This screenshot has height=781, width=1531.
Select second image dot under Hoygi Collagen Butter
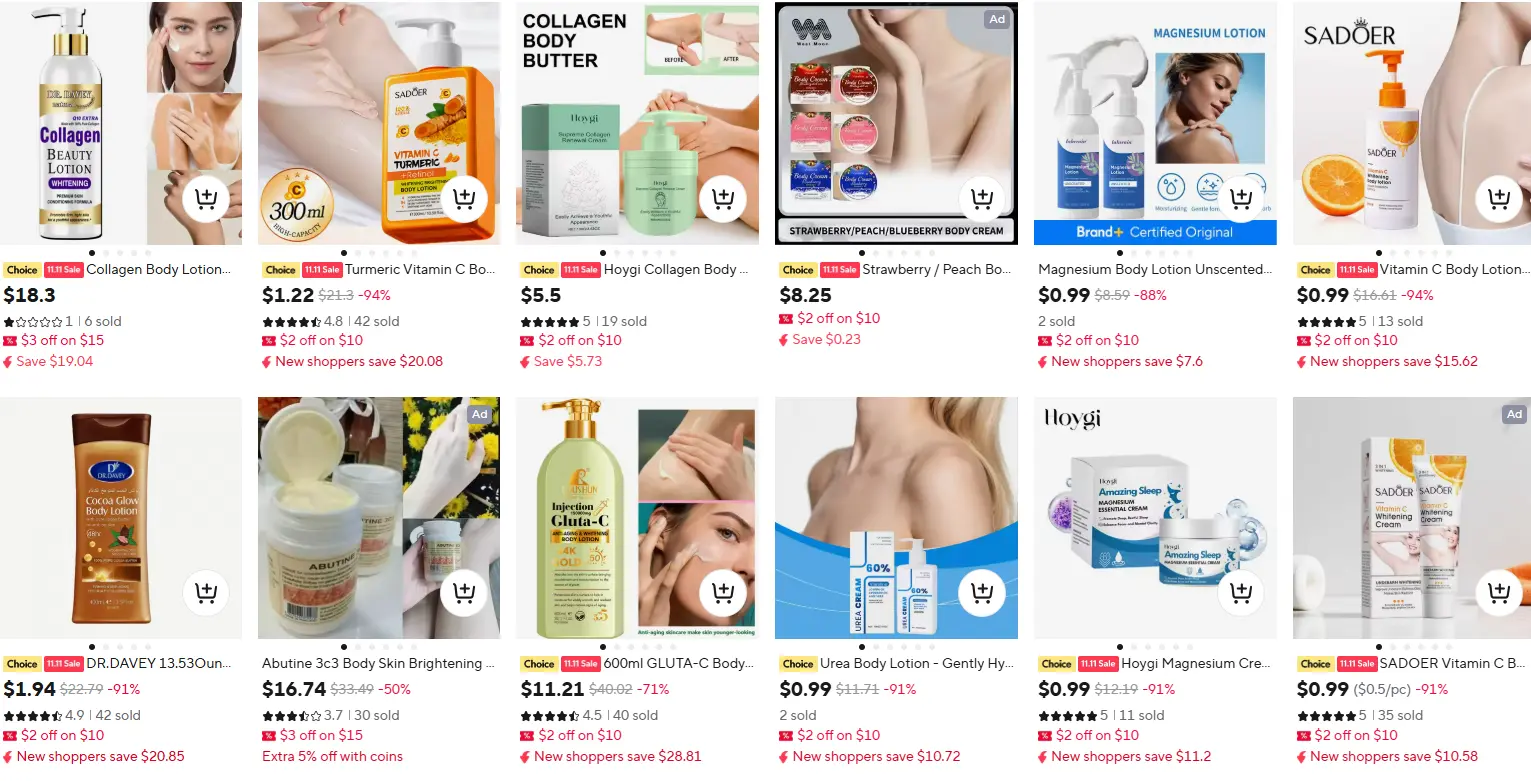pos(616,253)
